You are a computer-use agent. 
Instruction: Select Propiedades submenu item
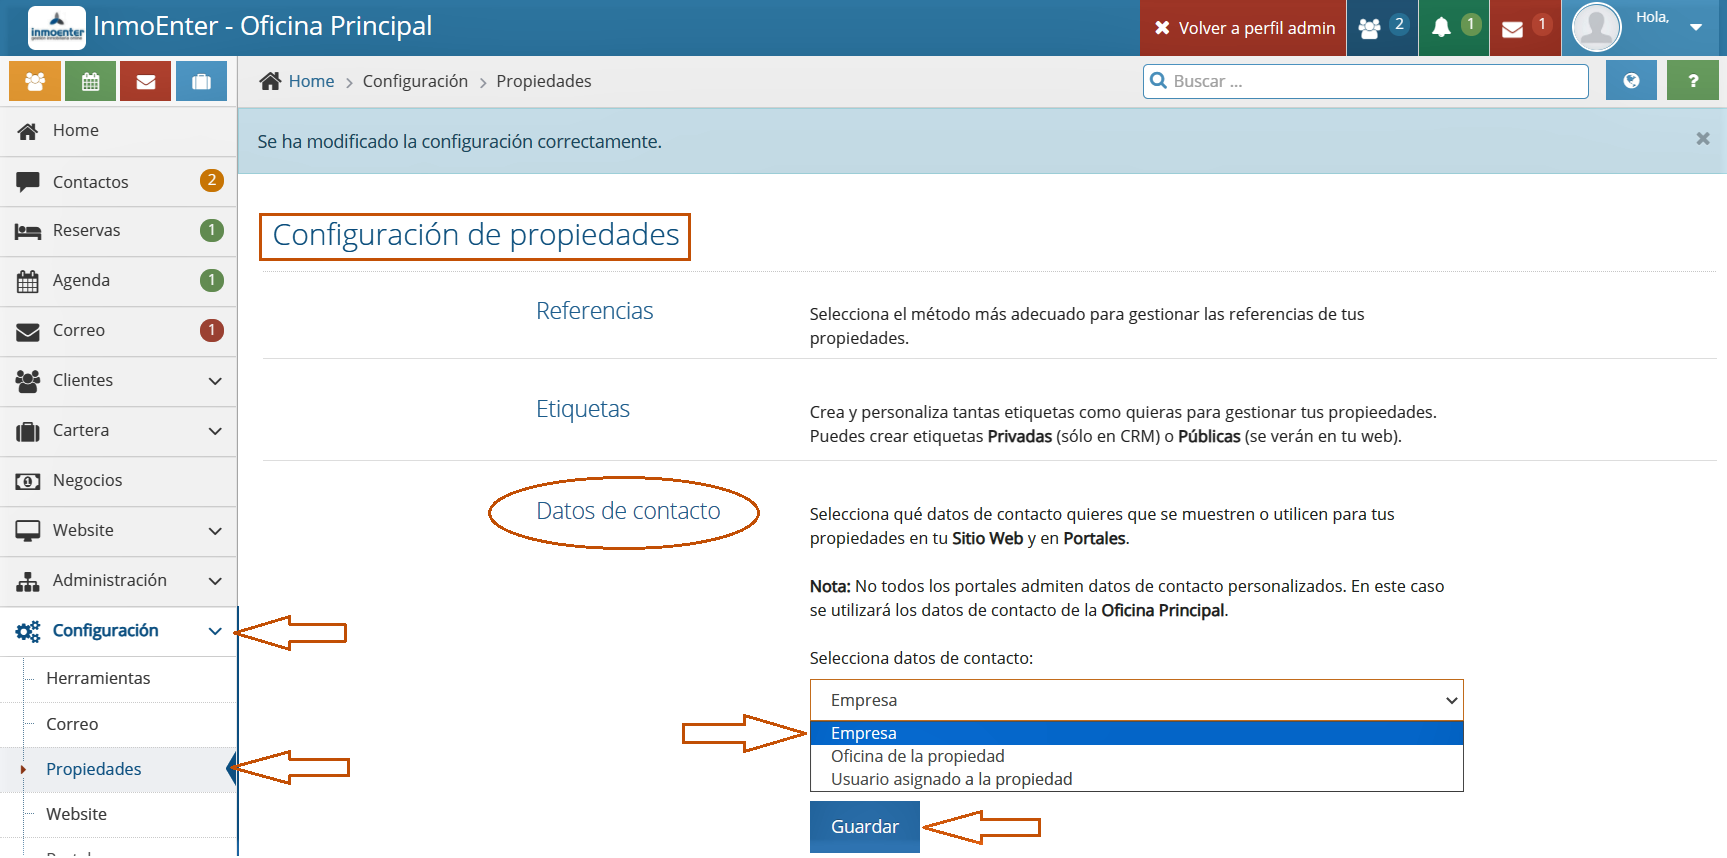[119, 769]
